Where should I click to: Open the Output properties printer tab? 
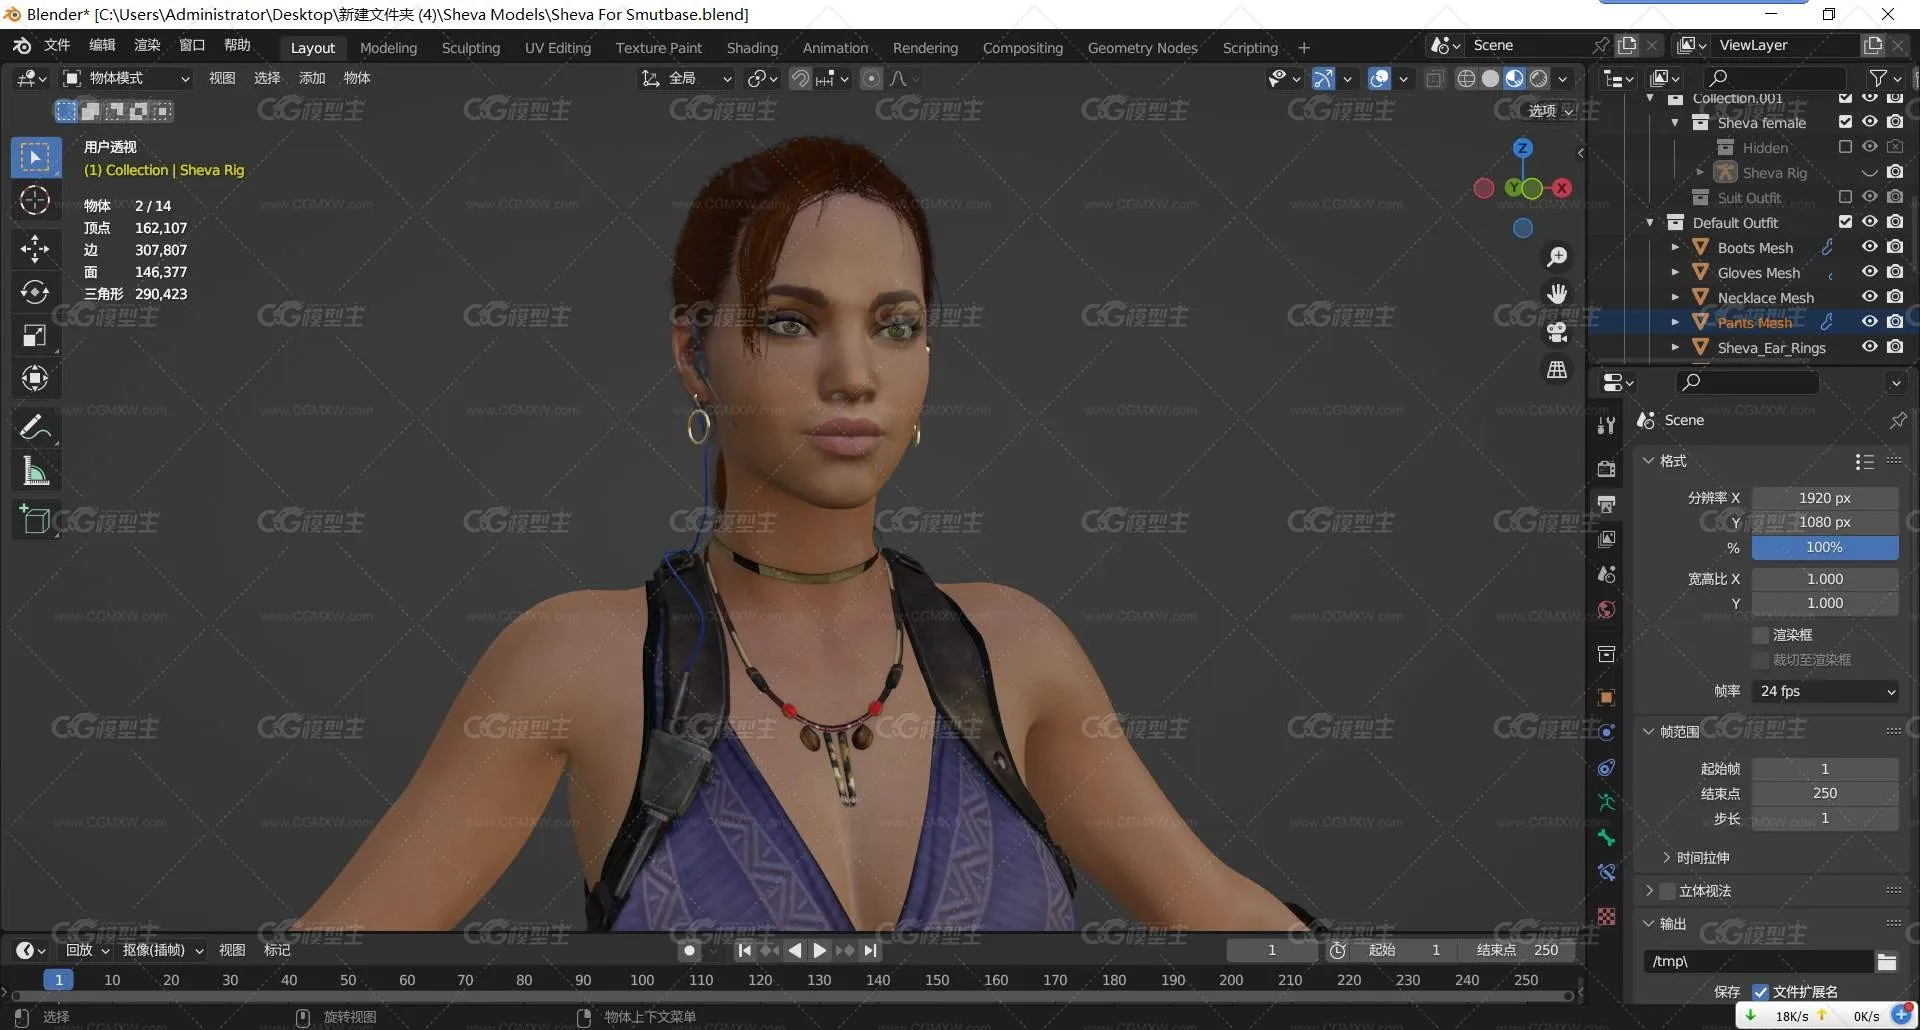1606,504
